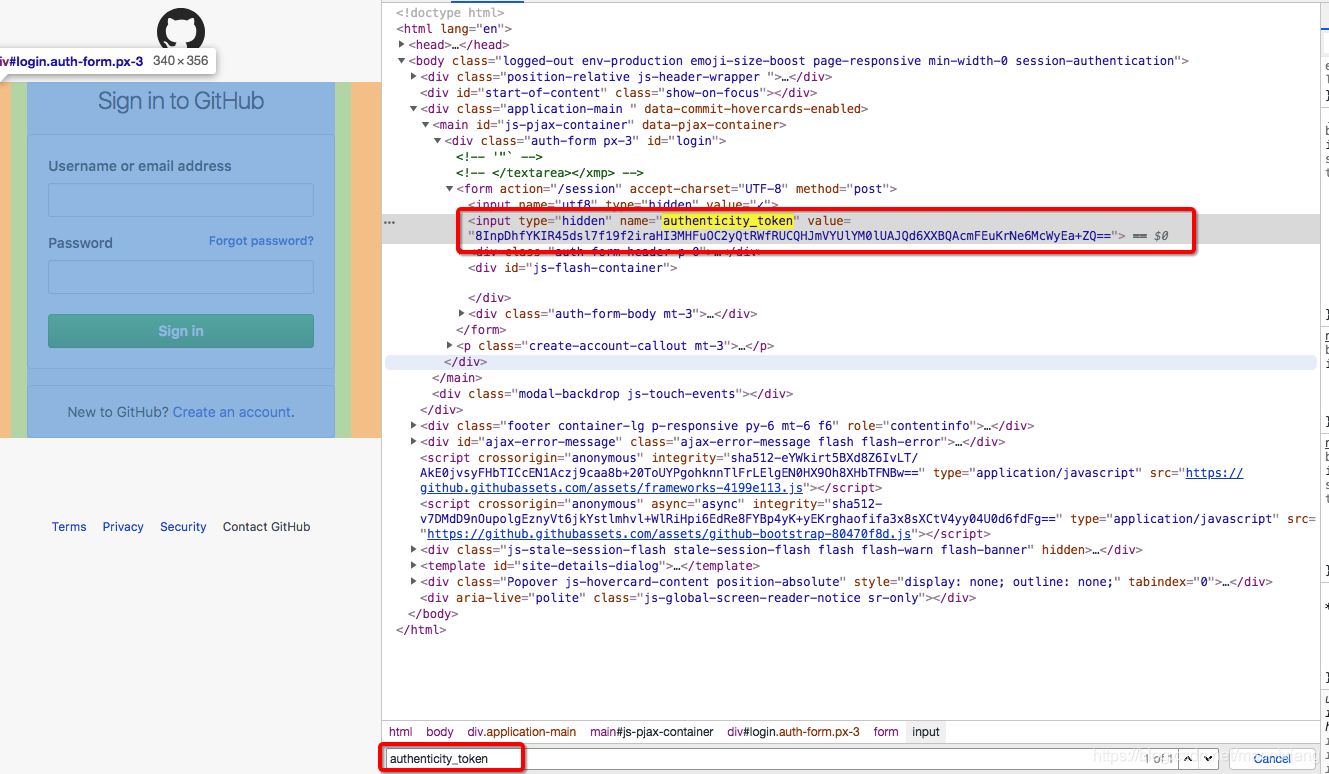Expand the footer container-lg div node
The width and height of the screenshot is (1329, 774).
click(414, 426)
